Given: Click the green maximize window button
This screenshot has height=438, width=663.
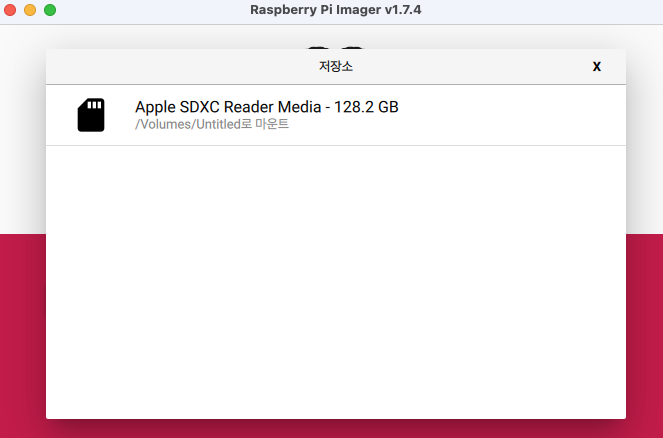Looking at the screenshot, I should pyautogui.click(x=50, y=10).
